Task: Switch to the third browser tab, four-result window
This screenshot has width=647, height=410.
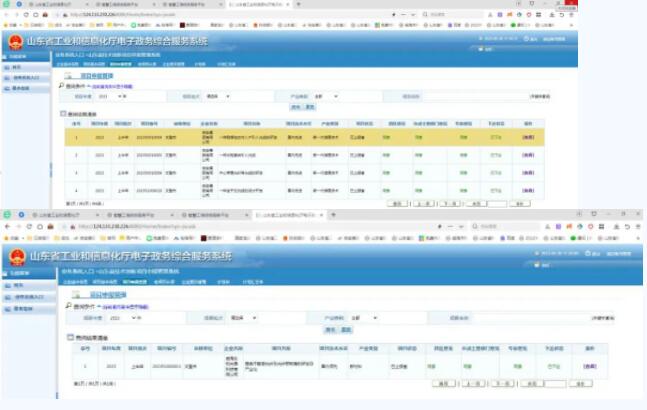Action: (x=189, y=5)
